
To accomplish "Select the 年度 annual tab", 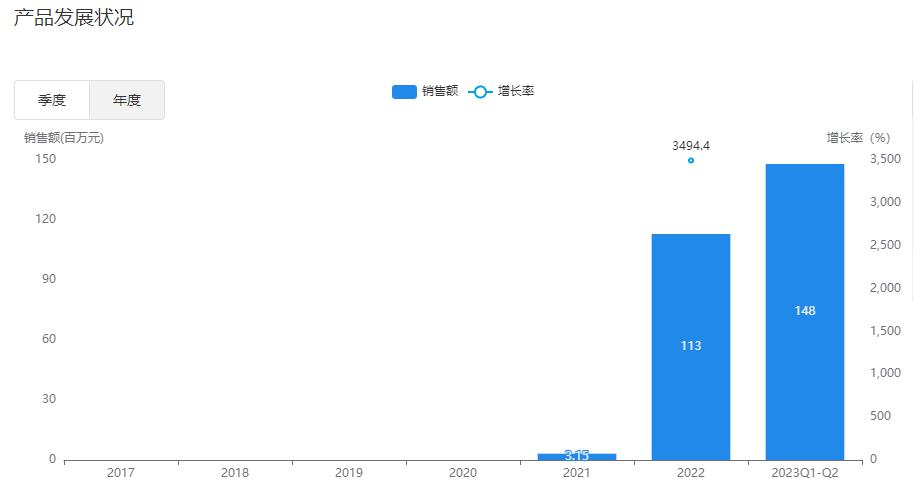I will click(x=127, y=100).
